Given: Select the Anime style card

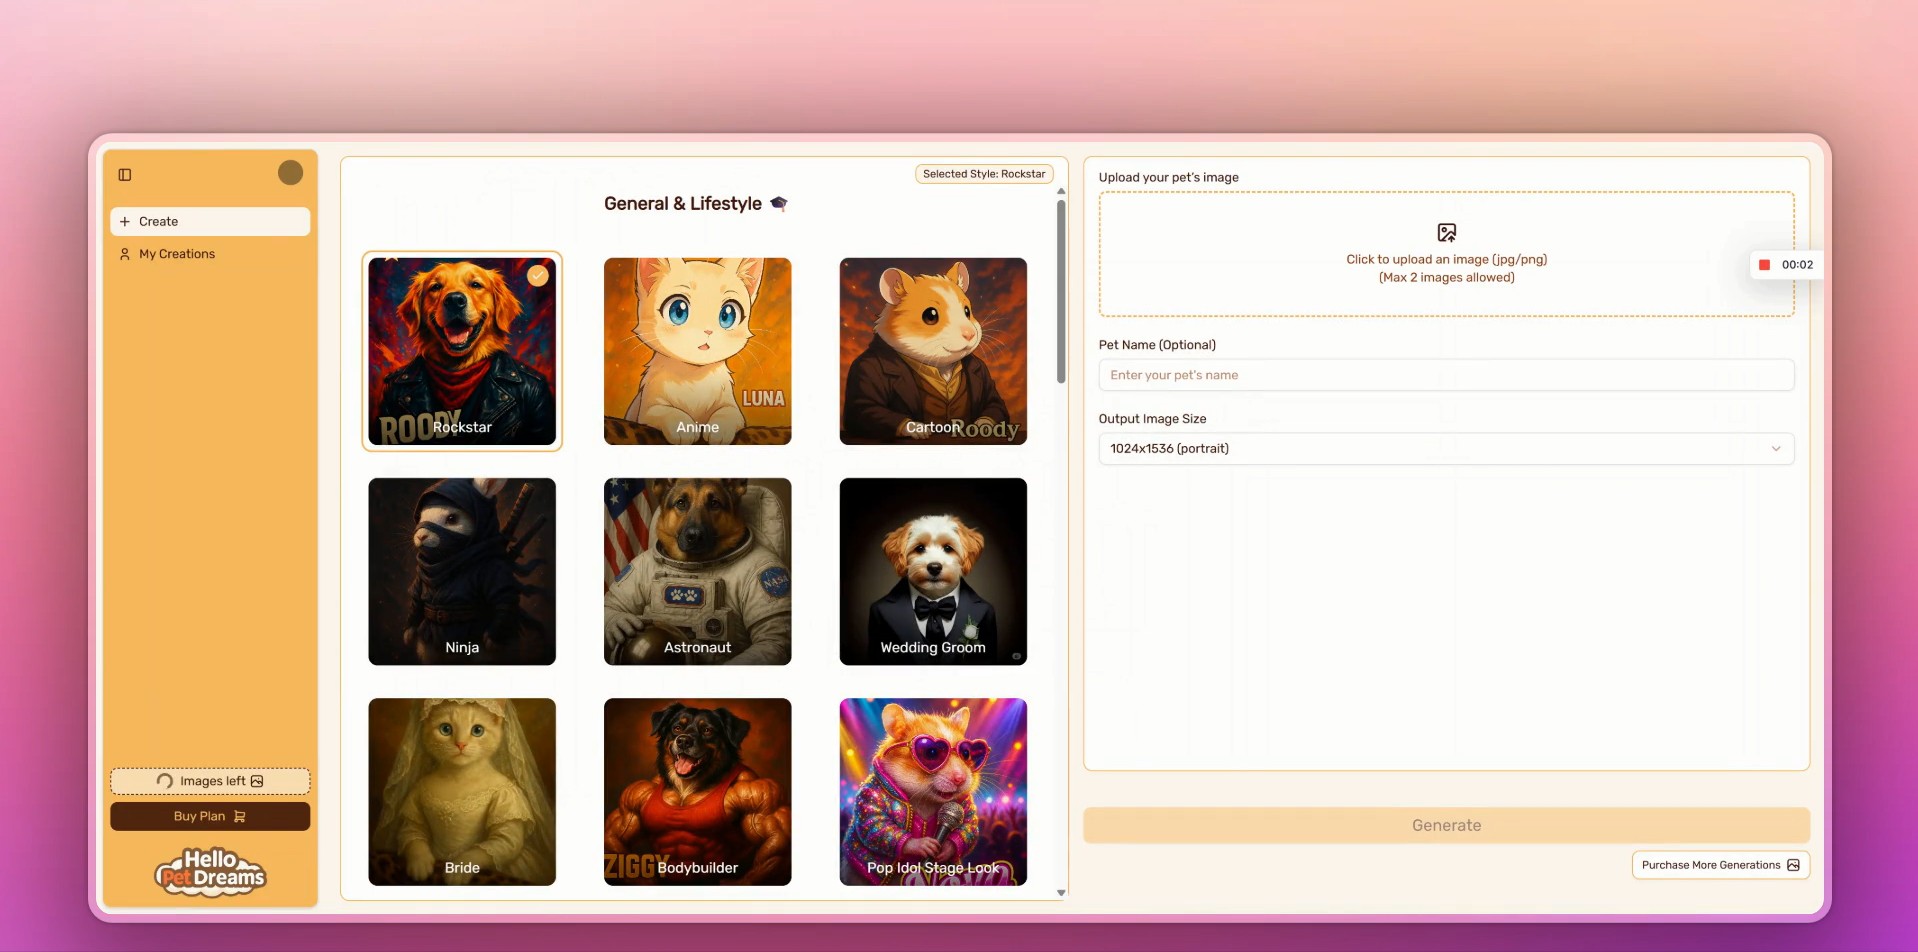Looking at the screenshot, I should pos(697,351).
